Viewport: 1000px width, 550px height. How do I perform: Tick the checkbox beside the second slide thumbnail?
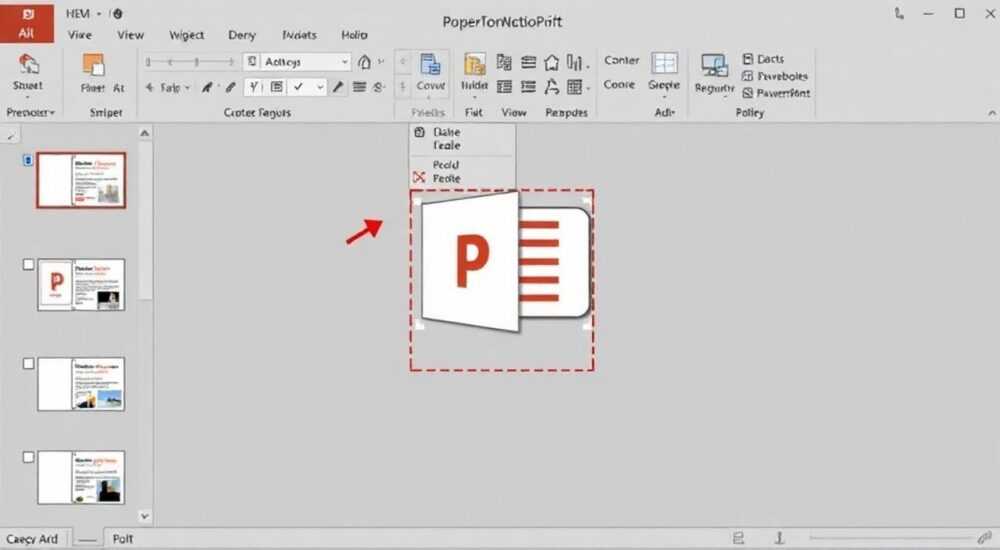[x=28, y=264]
